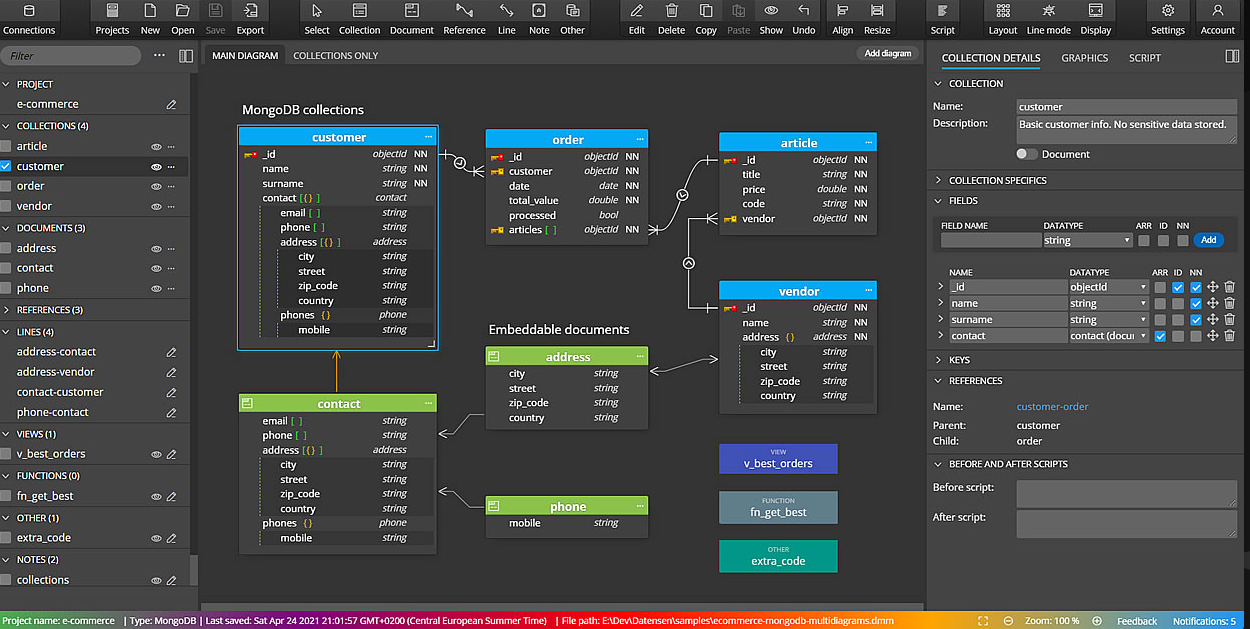Open the Connections panel
This screenshot has width=1250, height=629.
point(29,19)
